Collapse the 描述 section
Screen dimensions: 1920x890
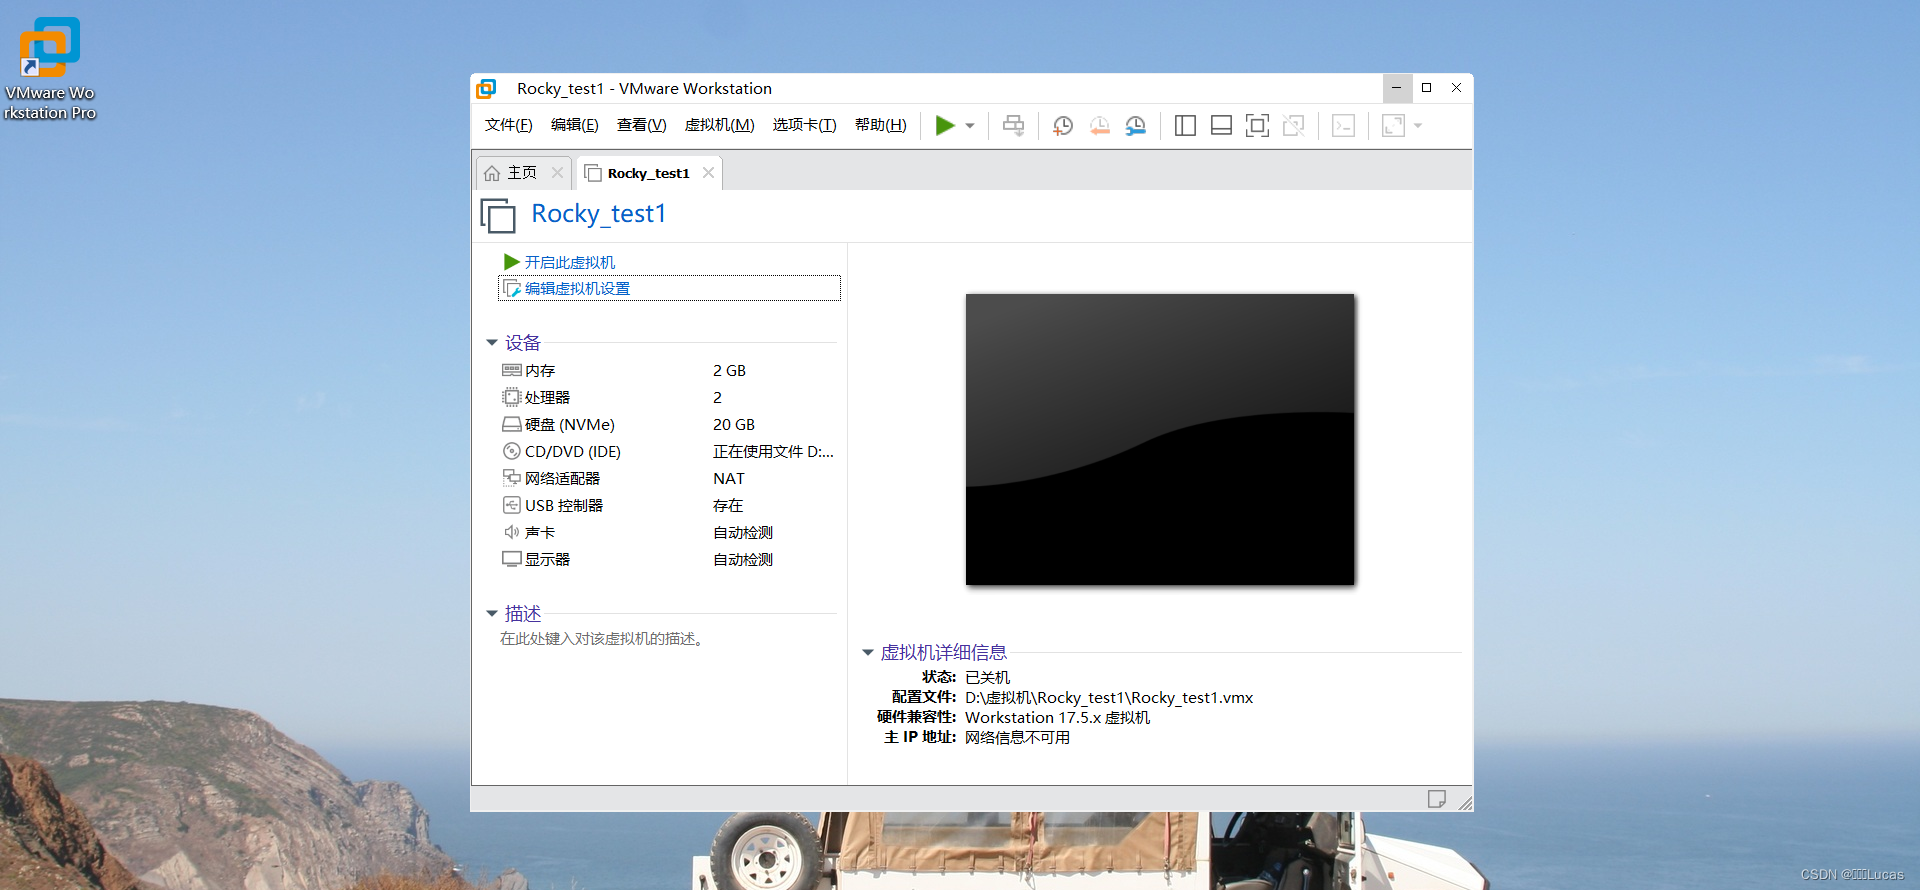coord(492,613)
